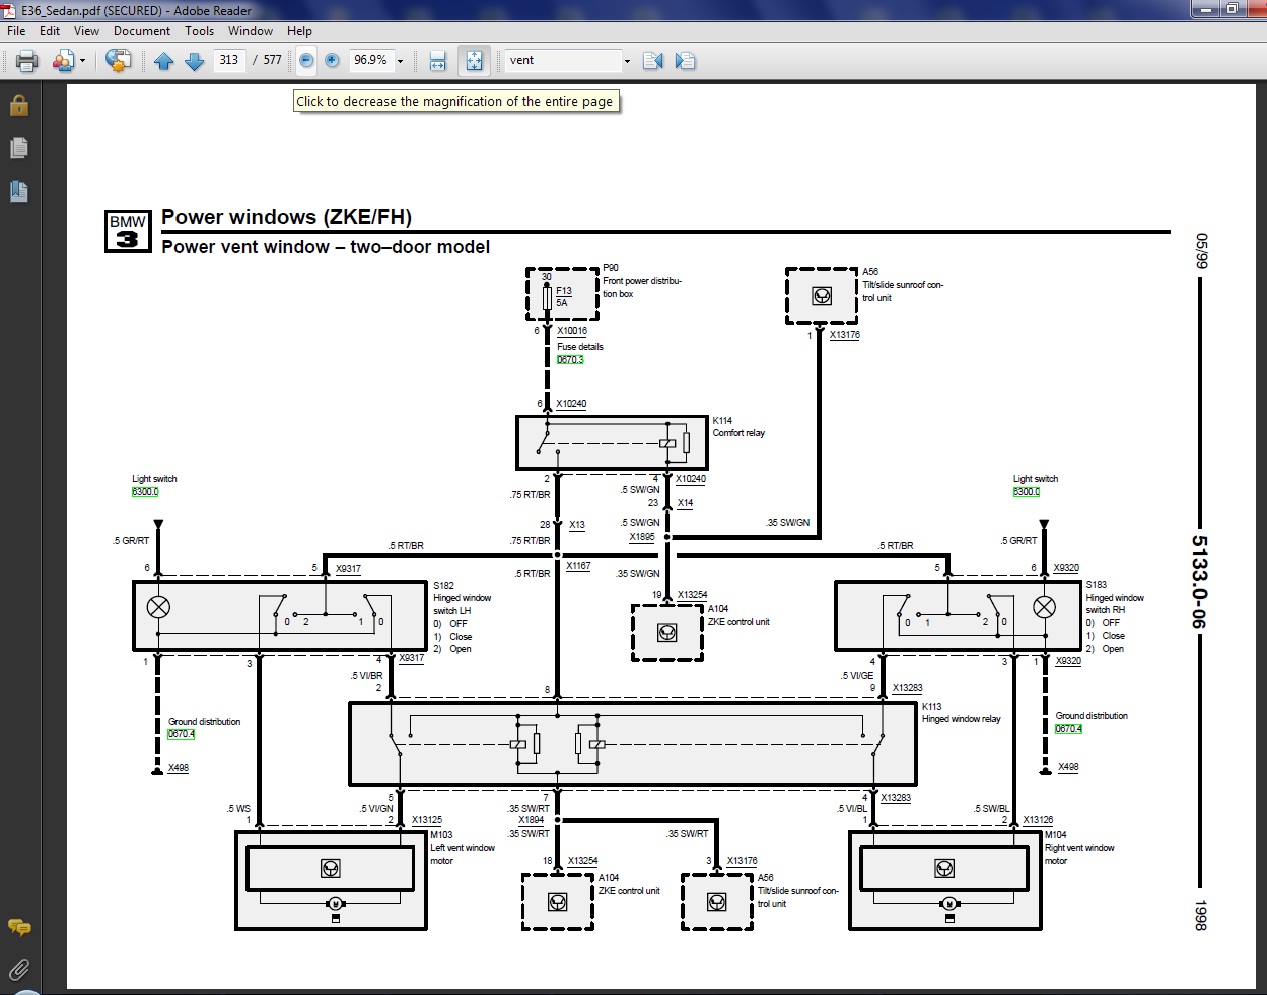Click the zoom in plus button
The height and width of the screenshot is (995, 1267).
pos(332,61)
